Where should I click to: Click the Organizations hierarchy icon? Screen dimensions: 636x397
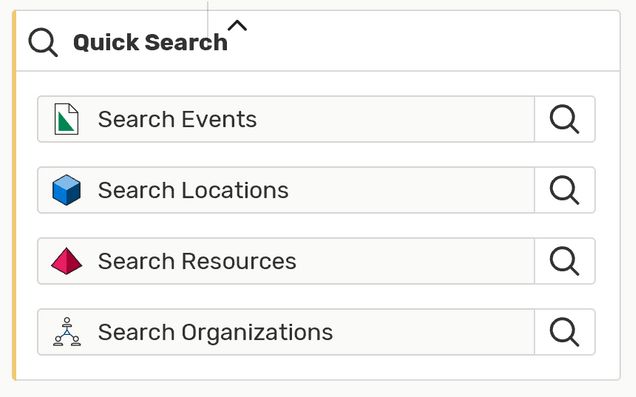[67, 332]
